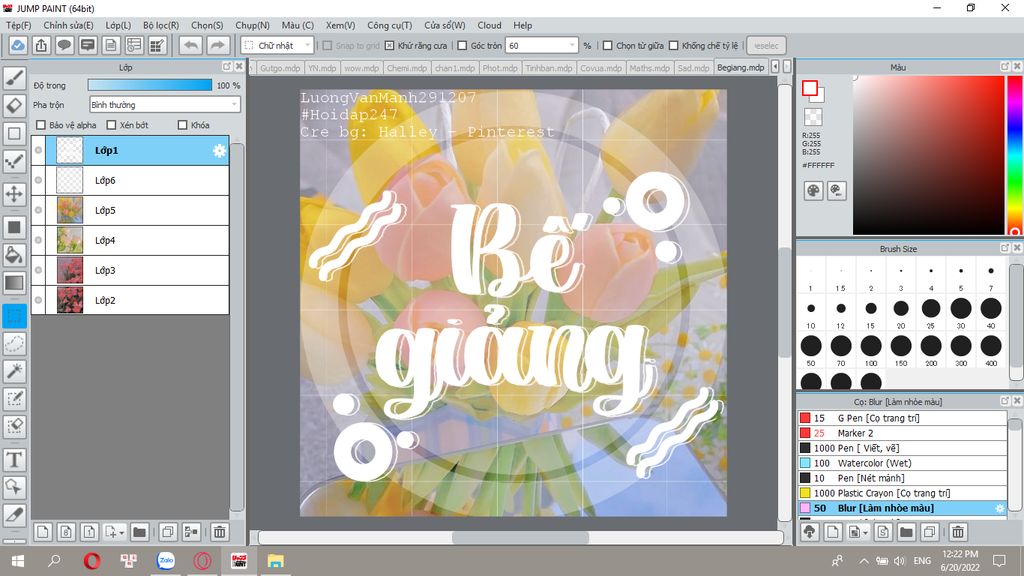Select the Gradient tool
The height and width of the screenshot is (576, 1024).
pos(14,283)
